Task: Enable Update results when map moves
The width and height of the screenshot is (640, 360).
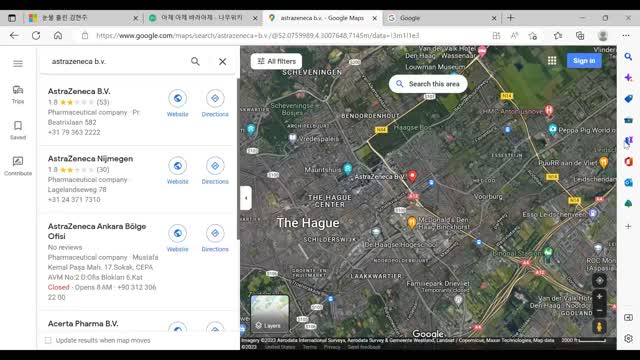Action: point(48,340)
